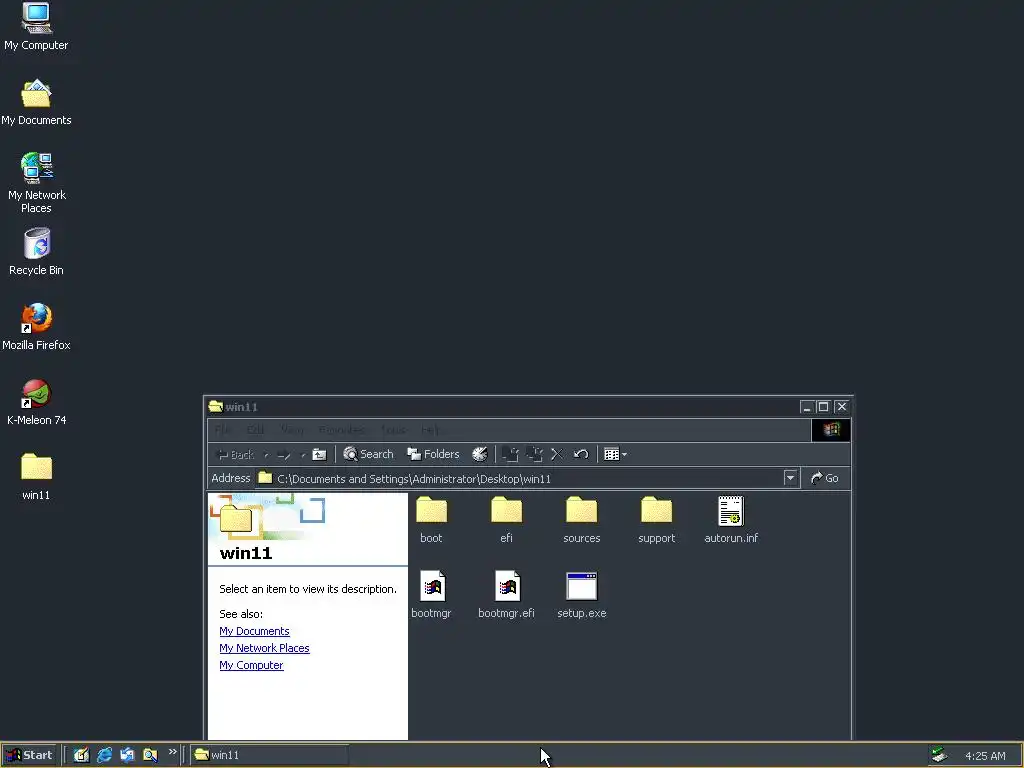This screenshot has width=1024, height=768.
Task: Open the boot folder
Action: 431,519
